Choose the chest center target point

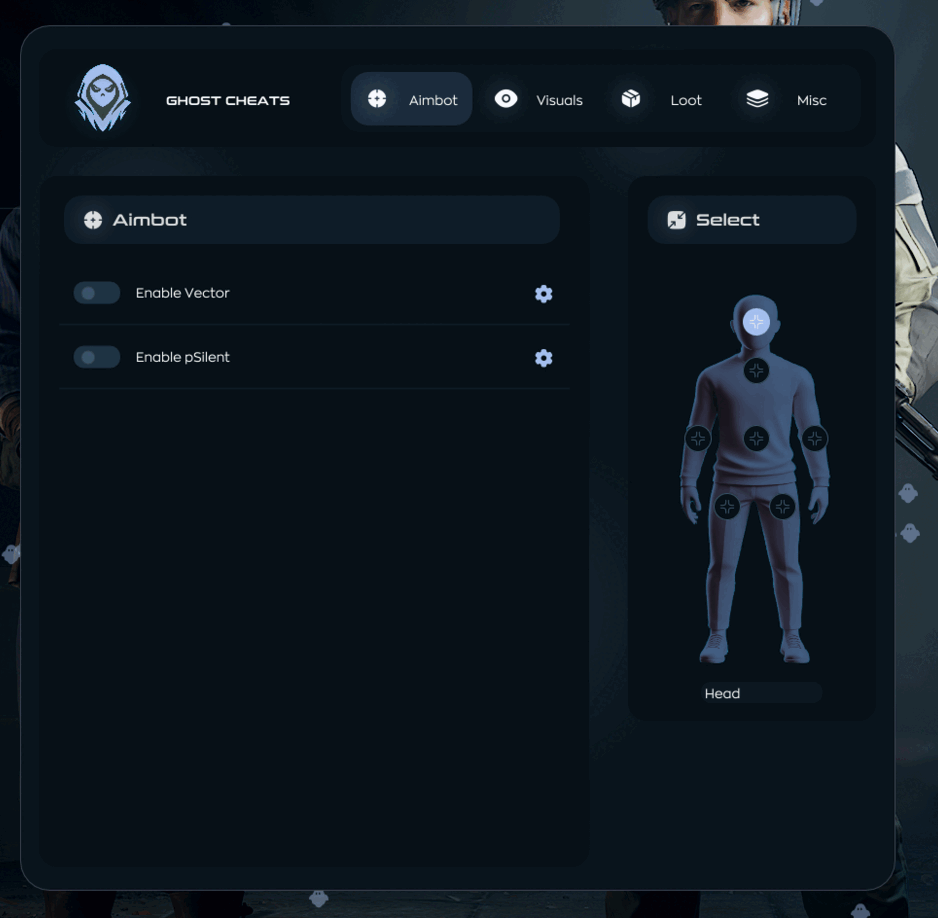point(756,438)
